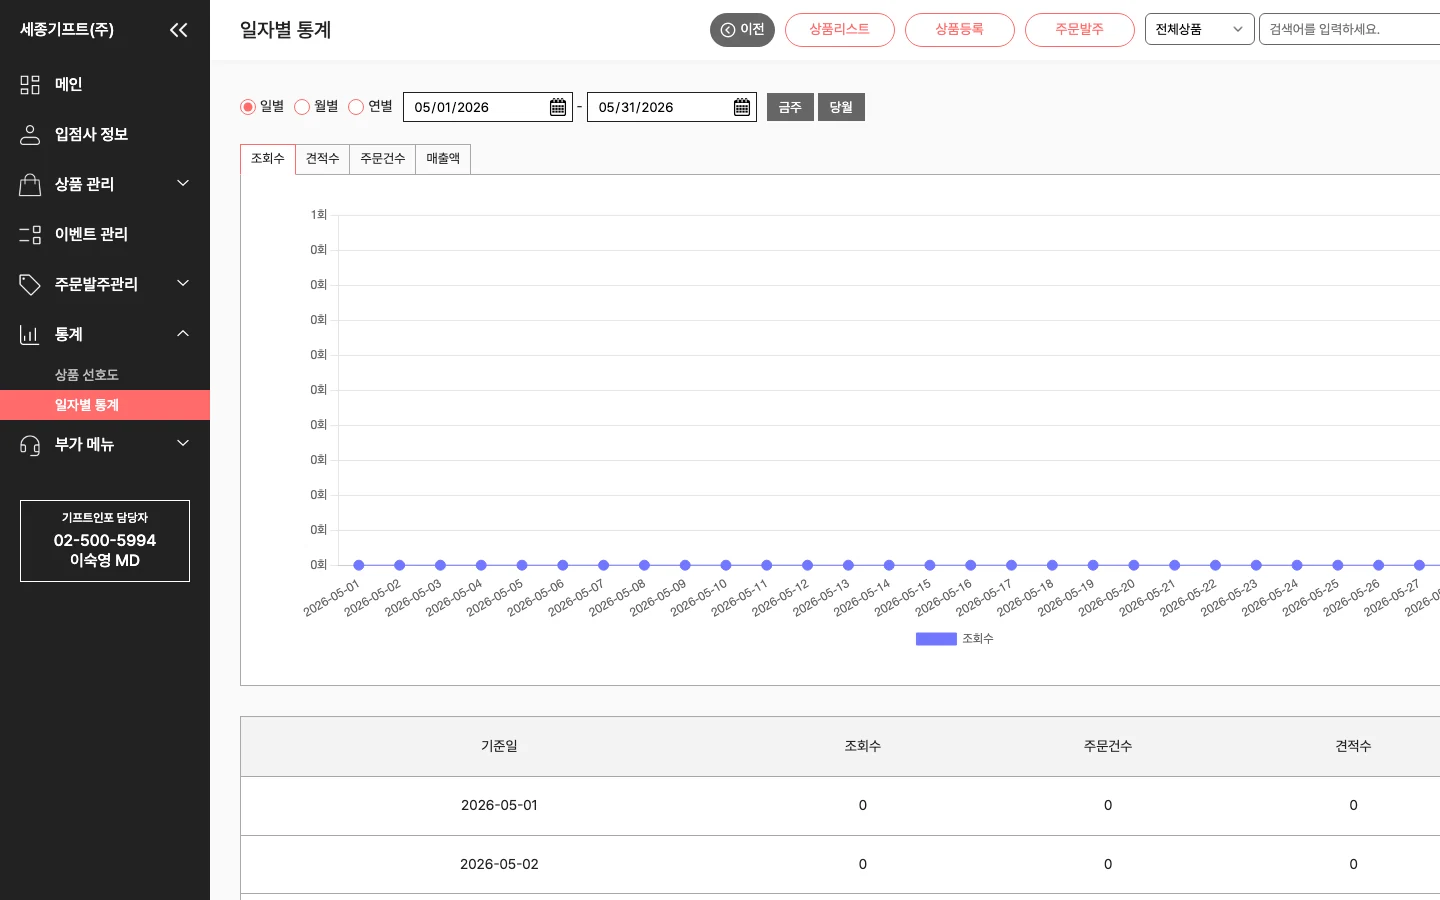Click the 상품 관리 shopping bag icon

[x=30, y=185]
